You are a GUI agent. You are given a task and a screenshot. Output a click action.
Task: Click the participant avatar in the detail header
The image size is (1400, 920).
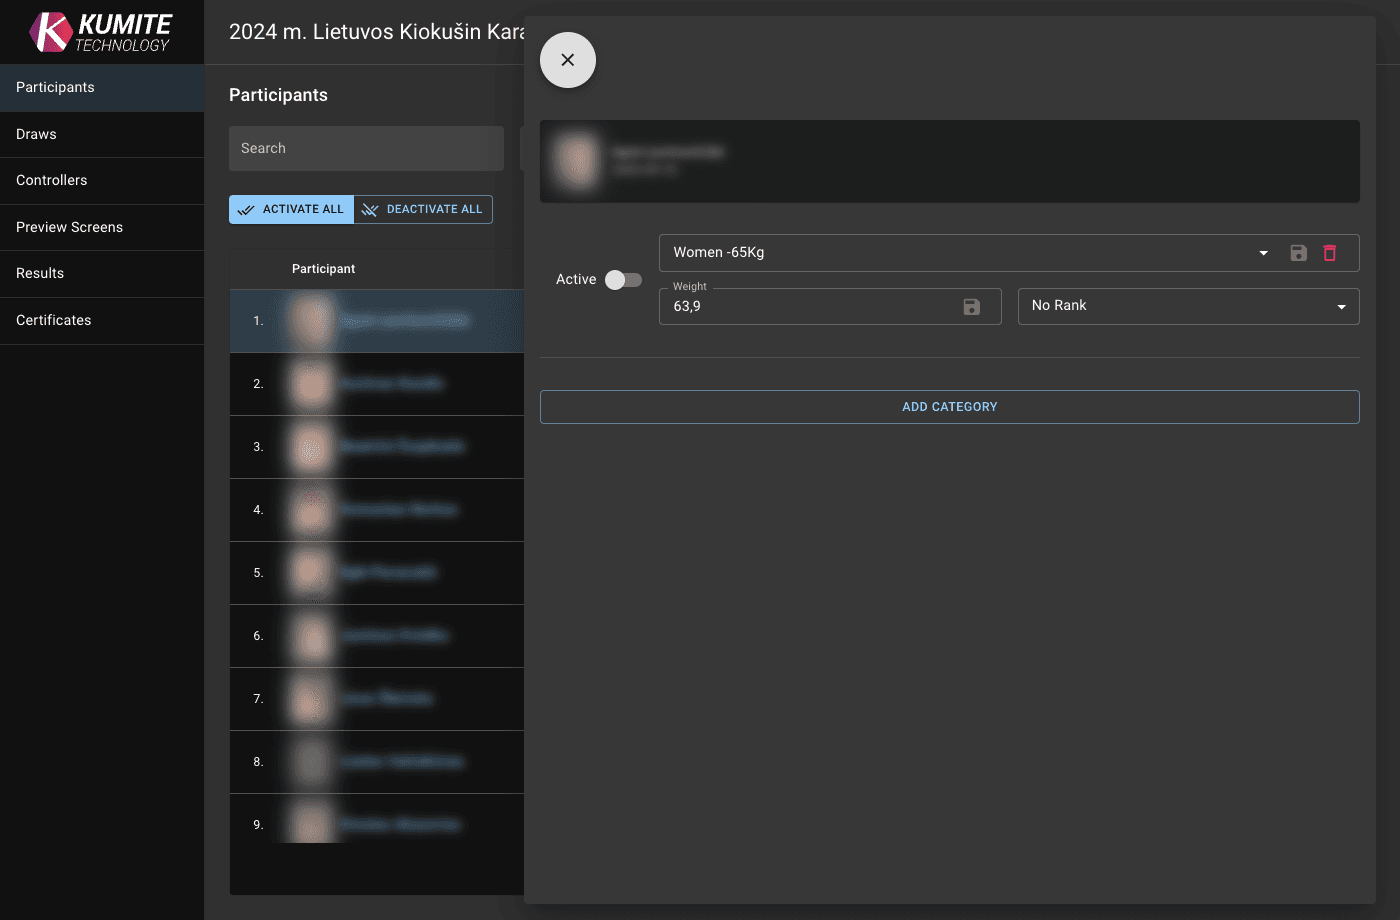pos(577,161)
